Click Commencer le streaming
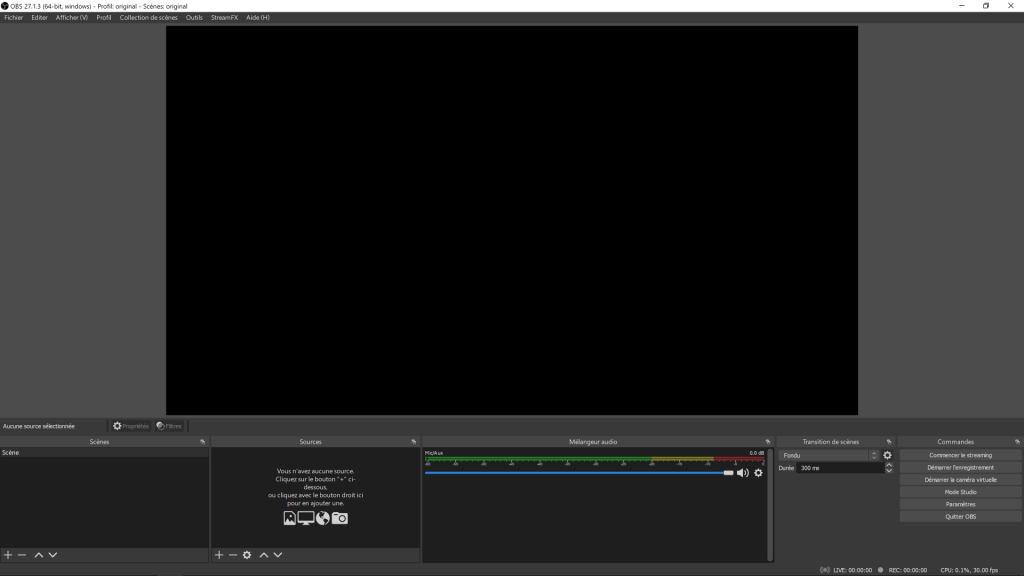The width and height of the screenshot is (1024, 576). (960, 455)
